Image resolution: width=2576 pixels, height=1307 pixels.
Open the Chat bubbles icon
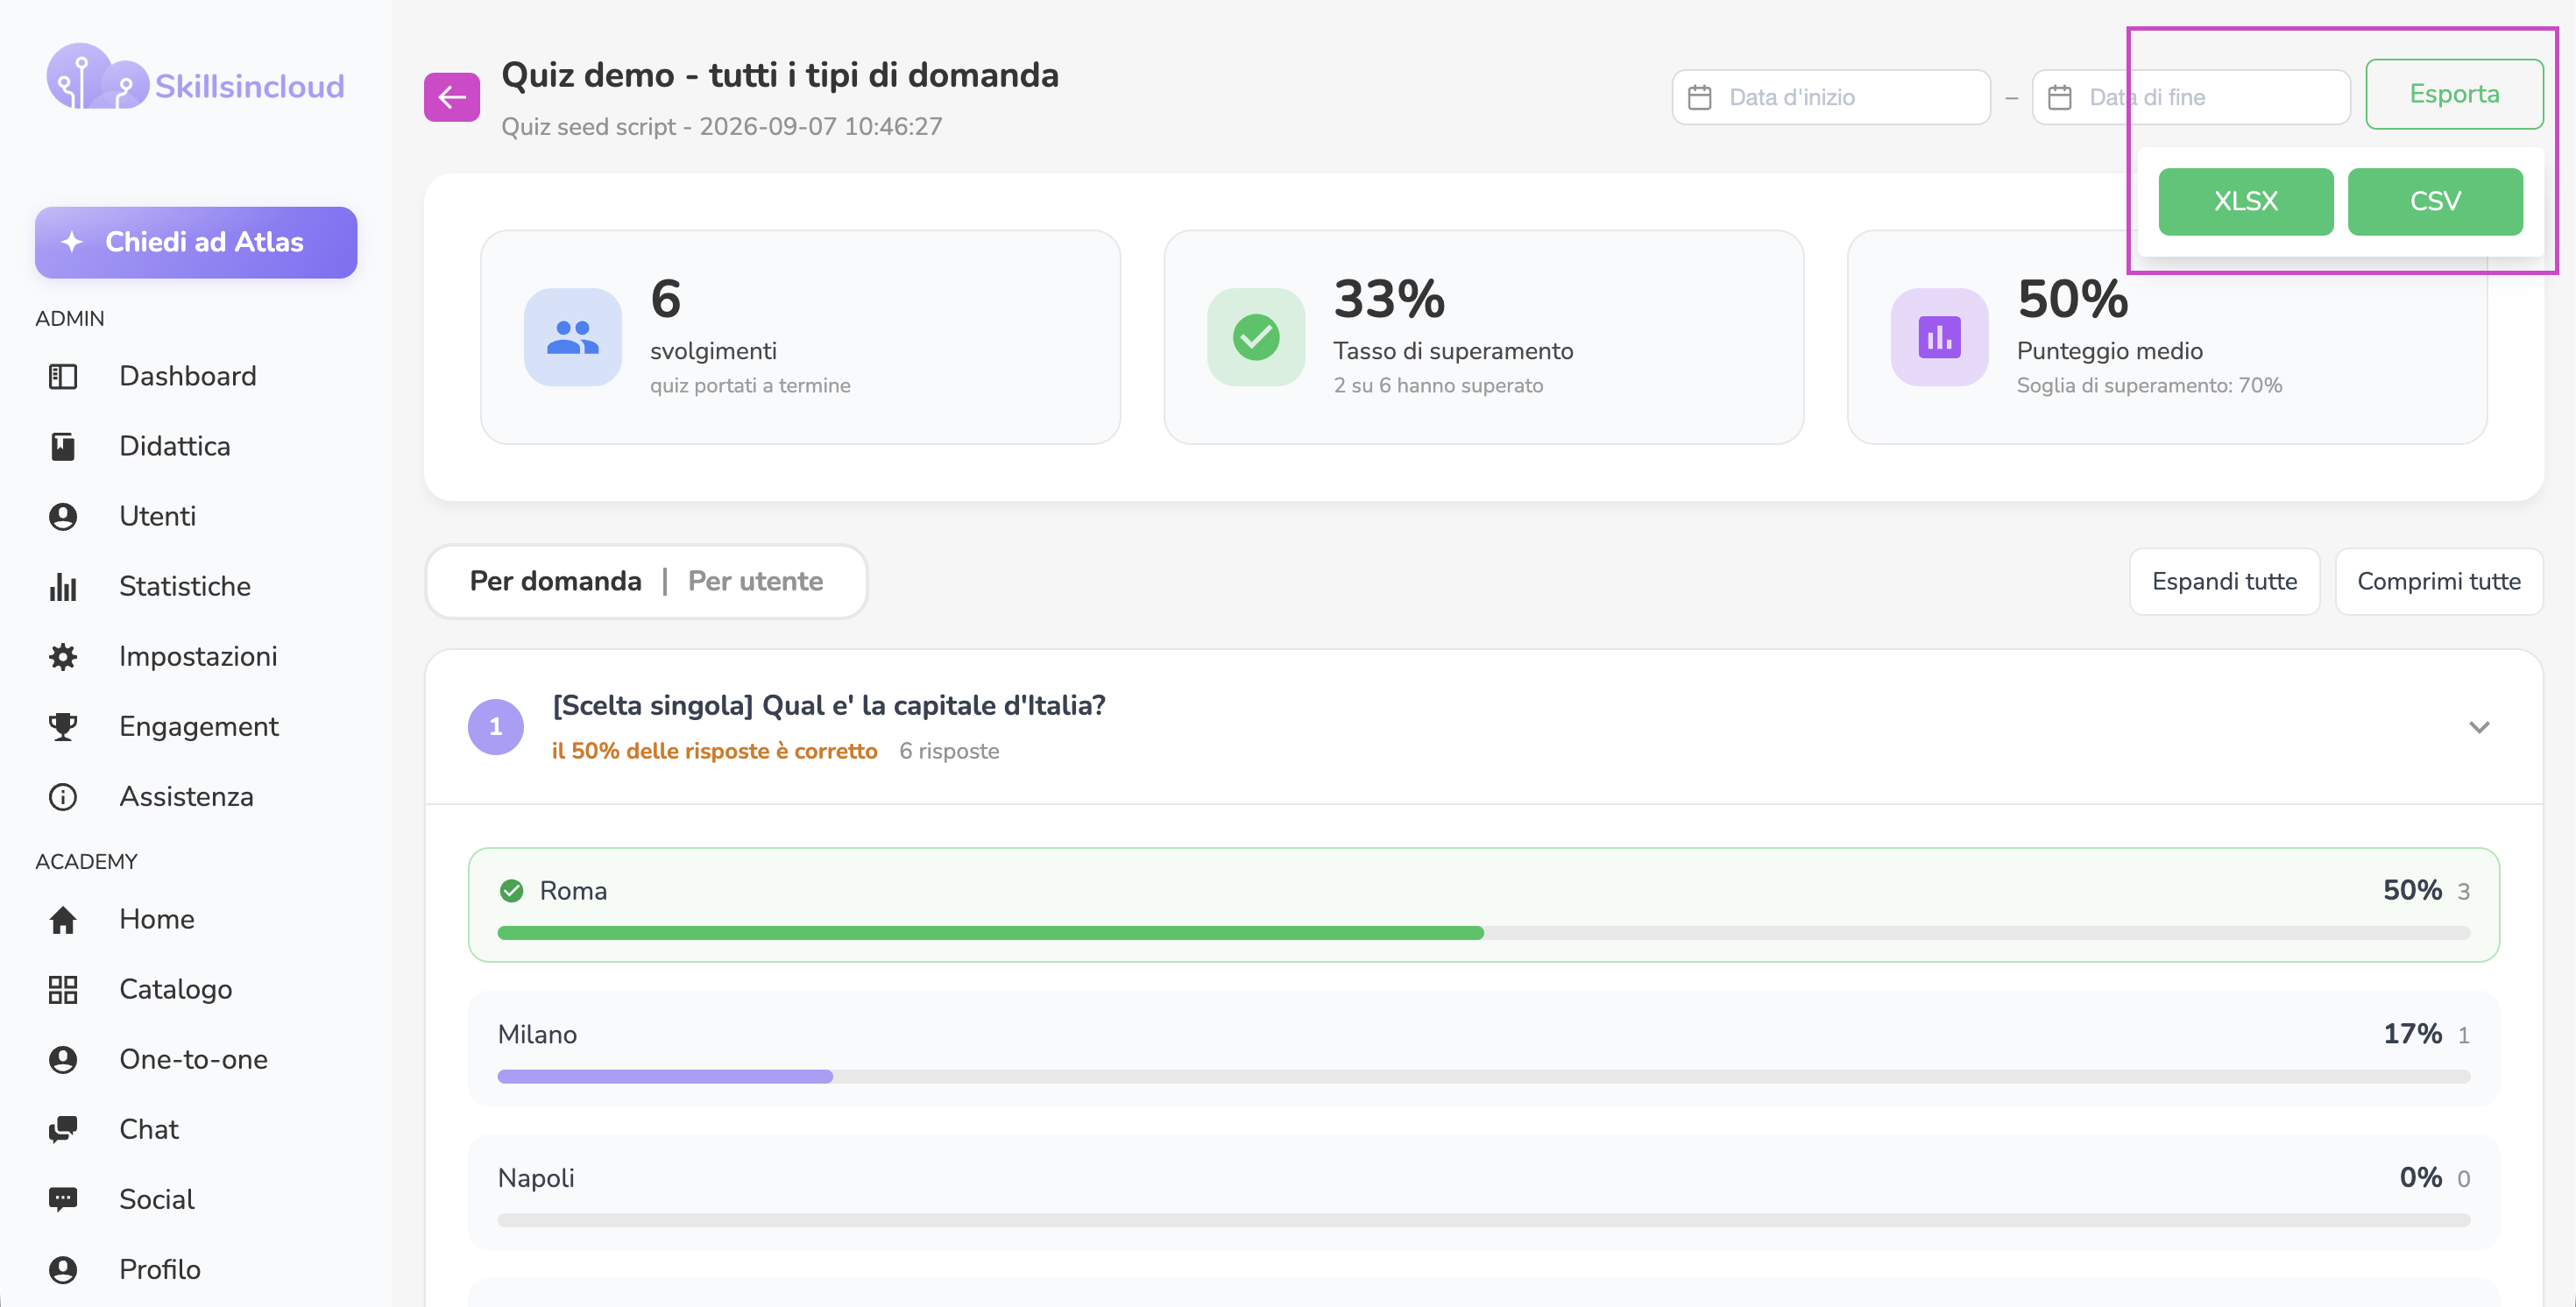tap(63, 1129)
